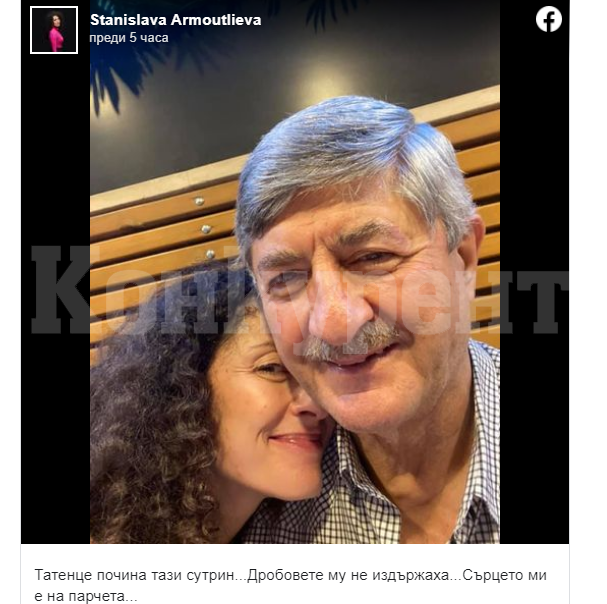Click the caption line 'е на парчета...'
Image resolution: width=607 pixels, height=604 pixels.
[86, 596]
